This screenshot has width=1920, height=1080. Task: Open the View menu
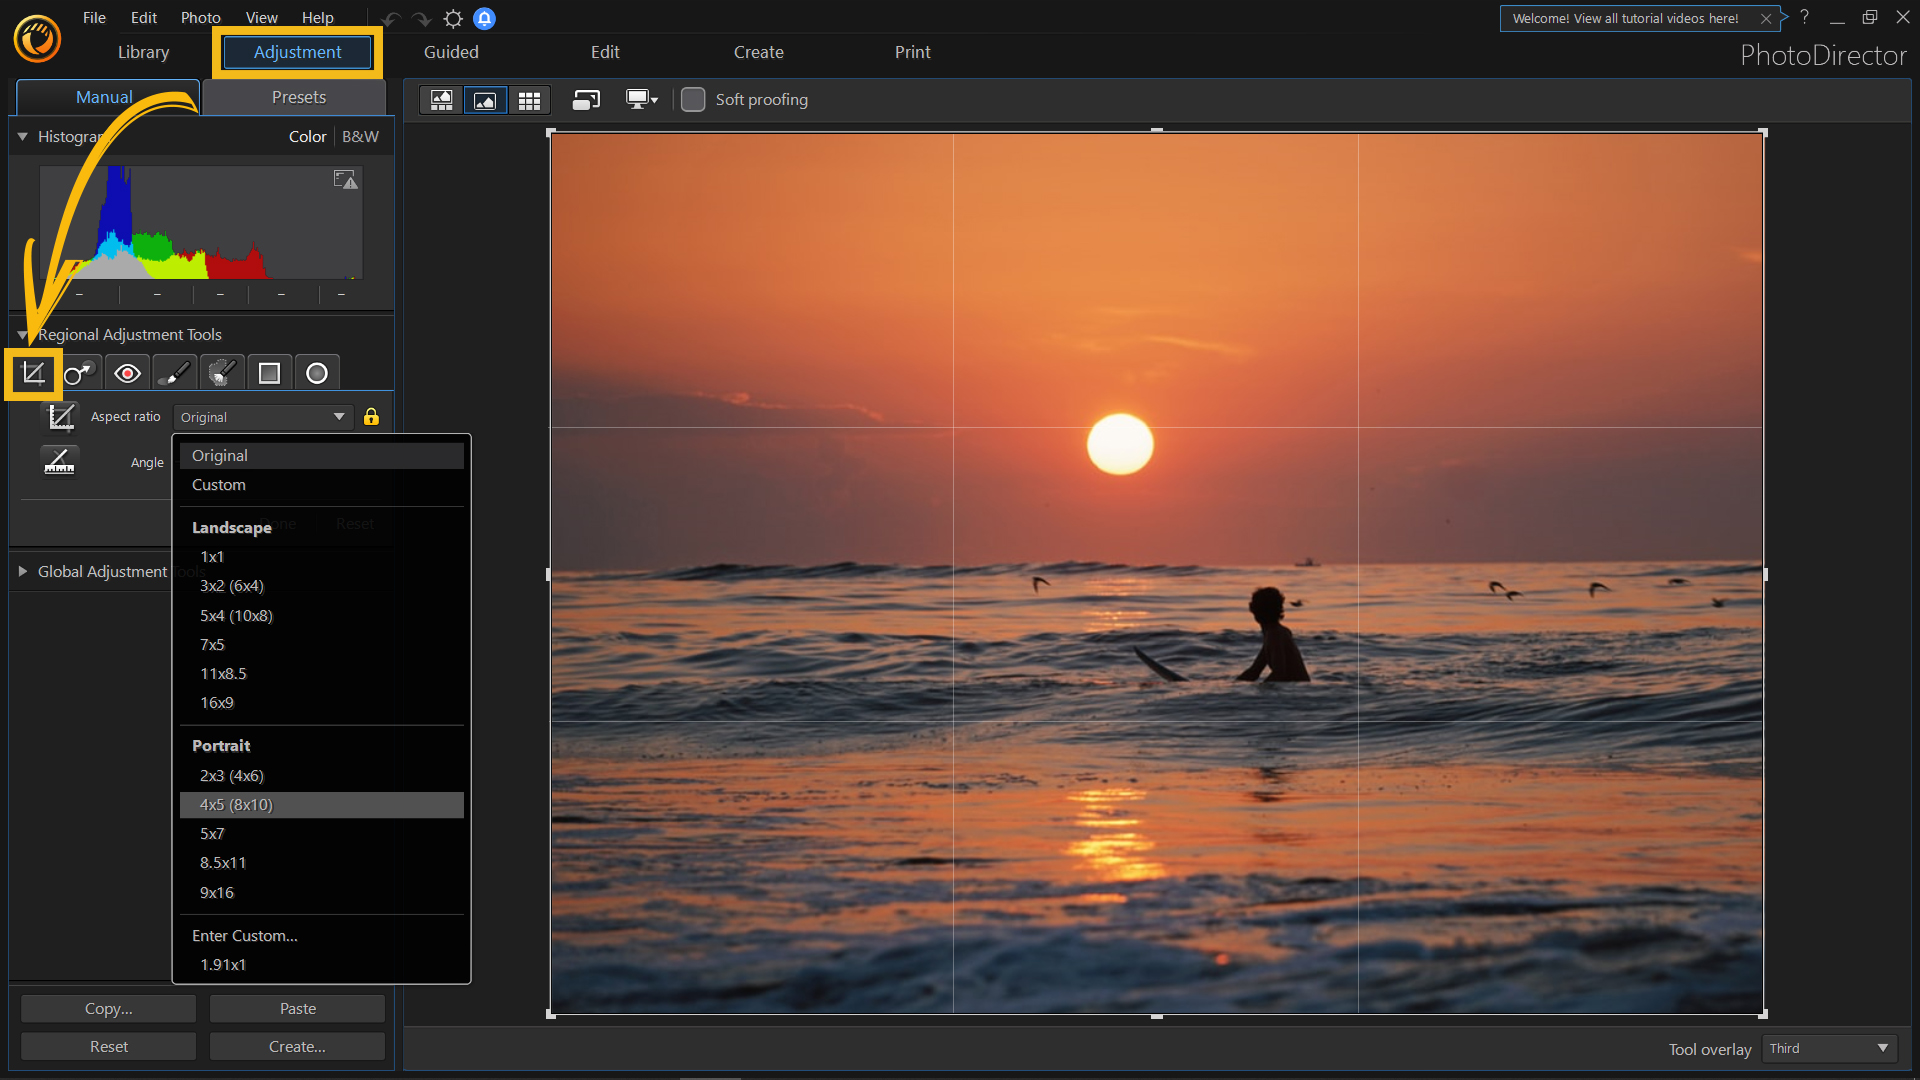[262, 18]
